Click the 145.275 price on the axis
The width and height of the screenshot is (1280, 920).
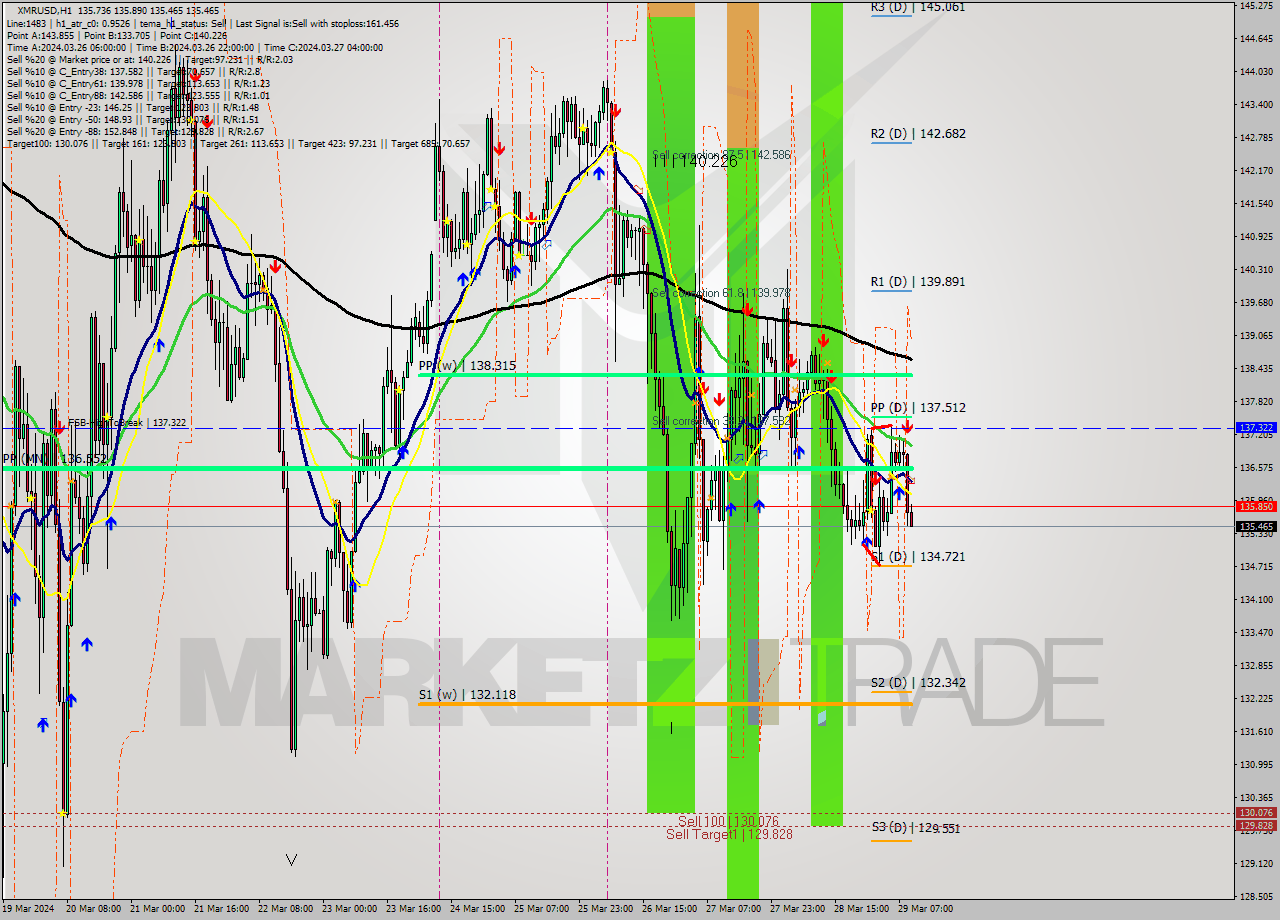[x=1255, y=6]
